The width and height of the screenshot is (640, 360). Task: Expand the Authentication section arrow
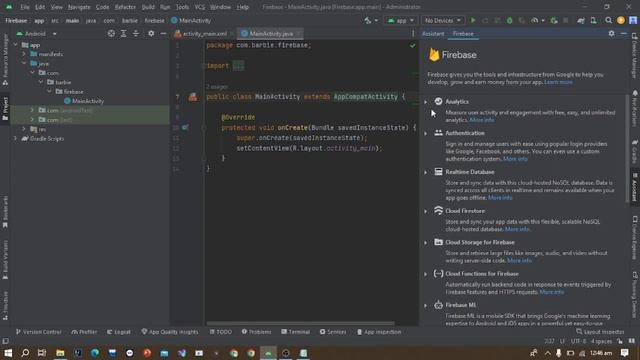coord(425,133)
